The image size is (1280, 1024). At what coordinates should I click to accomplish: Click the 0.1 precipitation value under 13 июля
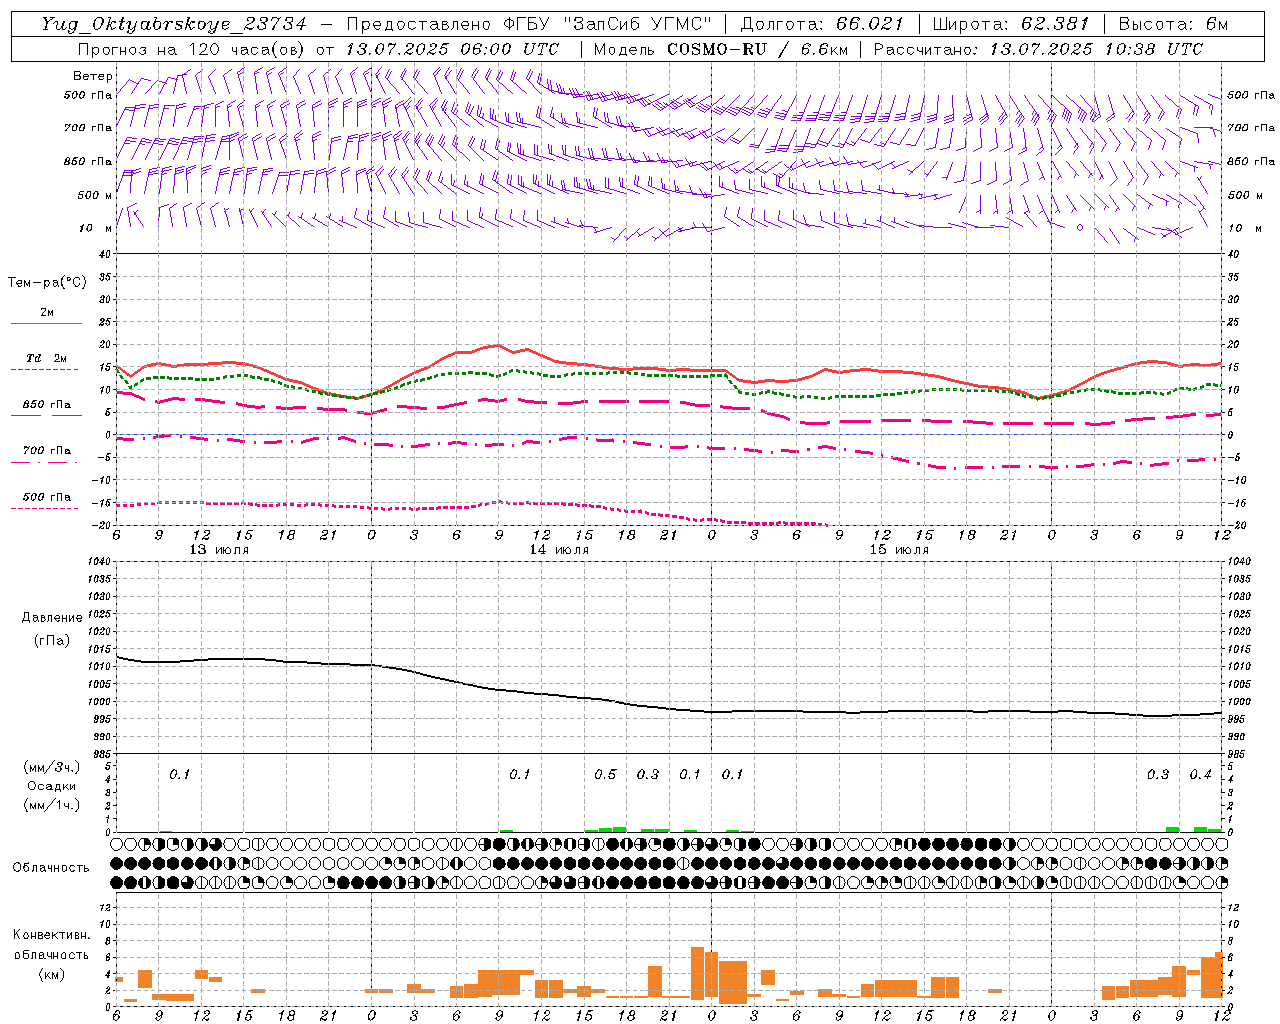pyautogui.click(x=179, y=775)
